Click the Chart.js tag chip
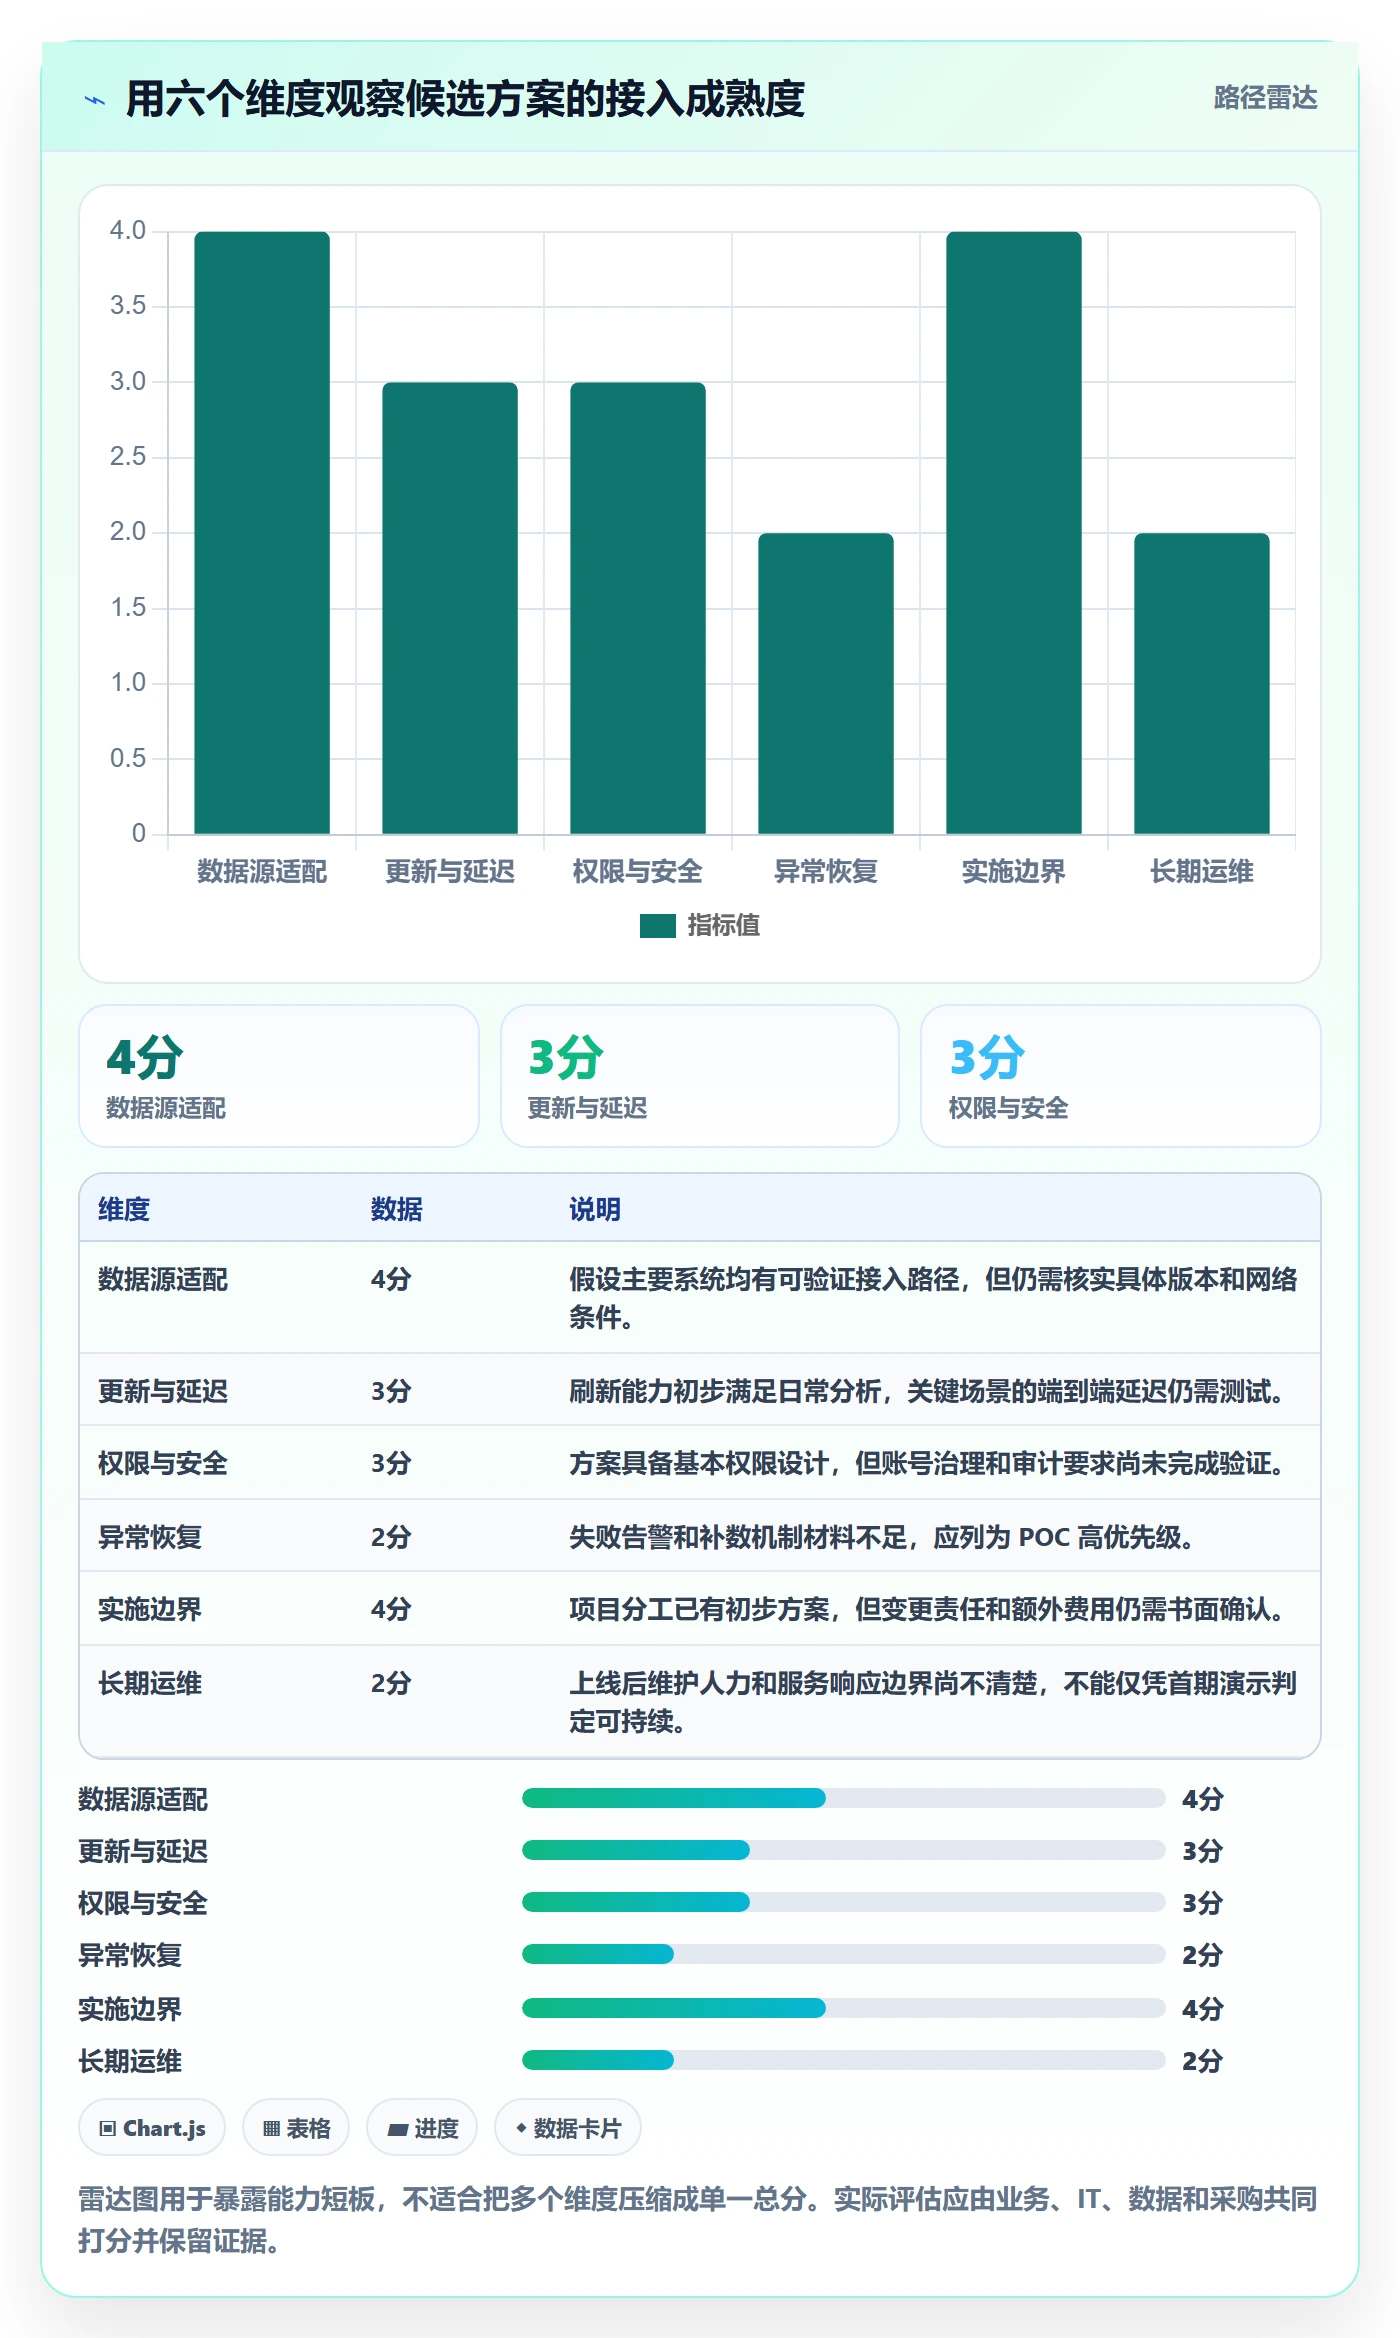 click(x=152, y=2127)
